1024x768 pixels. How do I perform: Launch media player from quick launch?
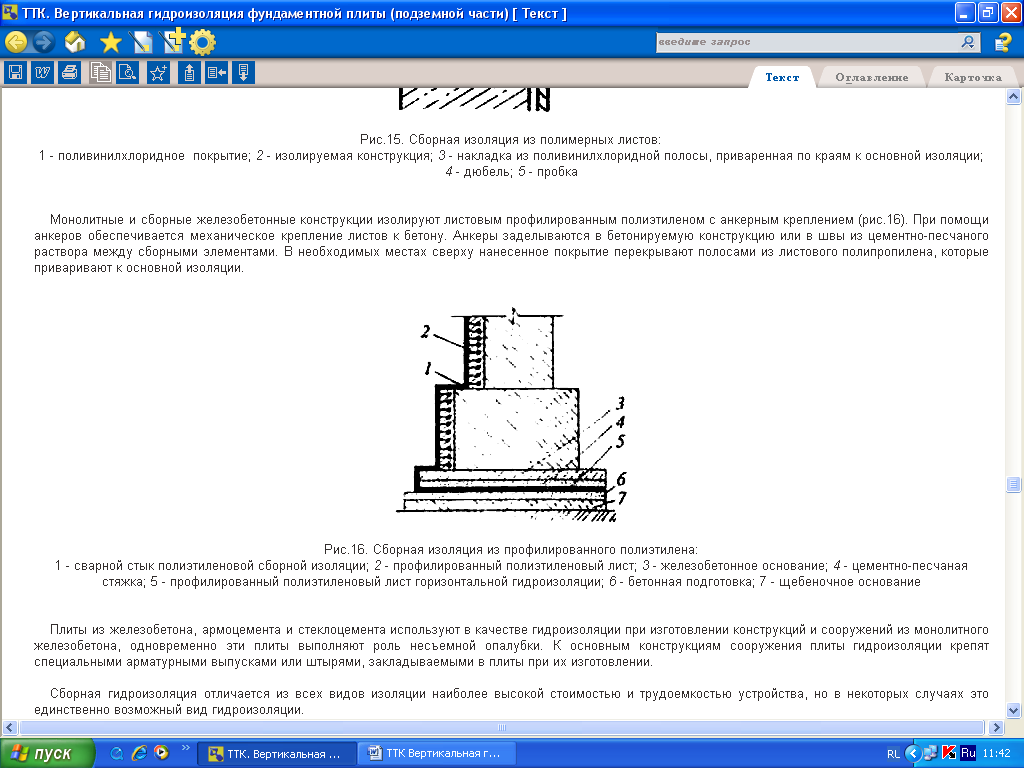tap(161, 753)
